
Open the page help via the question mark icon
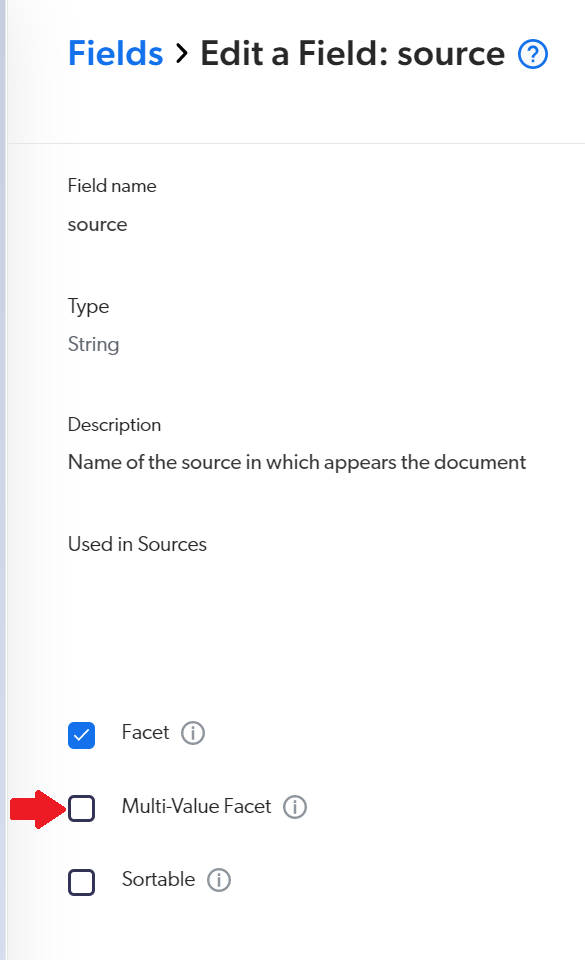coord(533,54)
